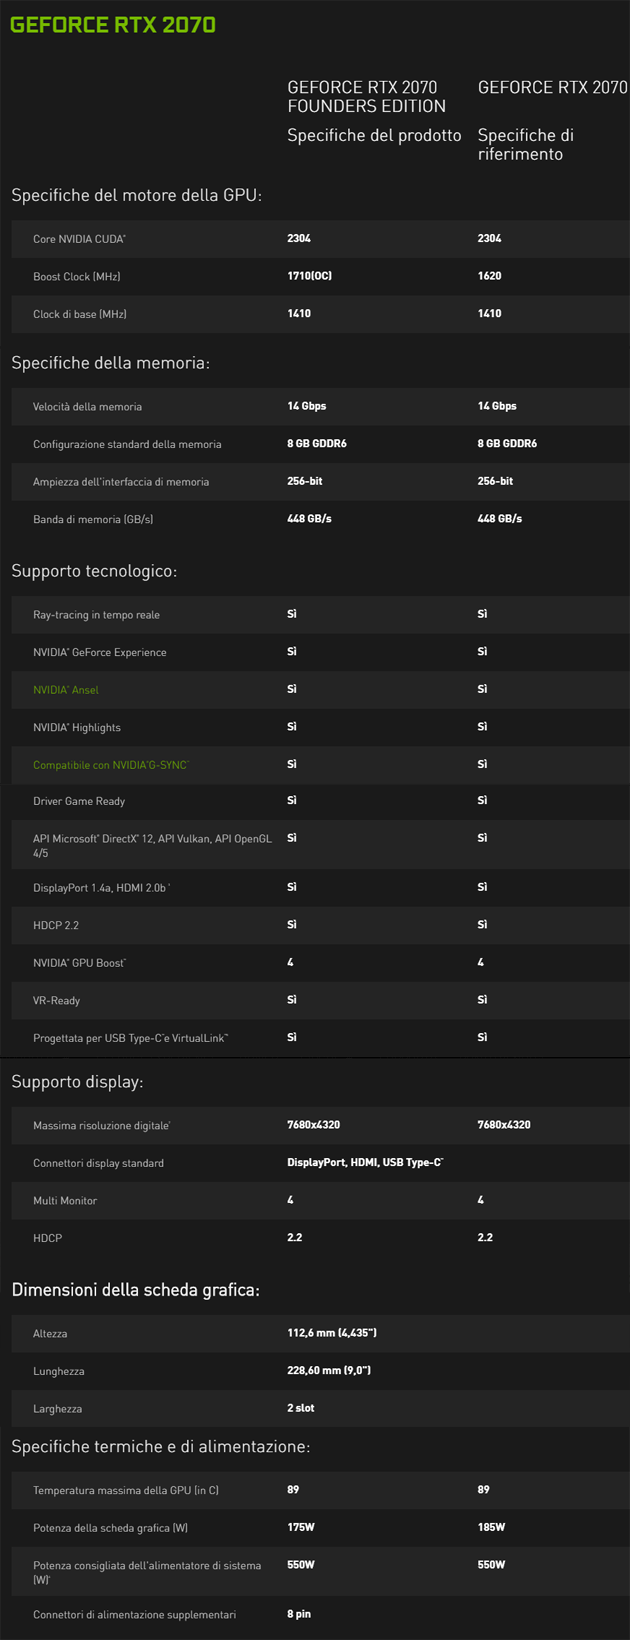Click the VR-Ready row label

point(56,1000)
